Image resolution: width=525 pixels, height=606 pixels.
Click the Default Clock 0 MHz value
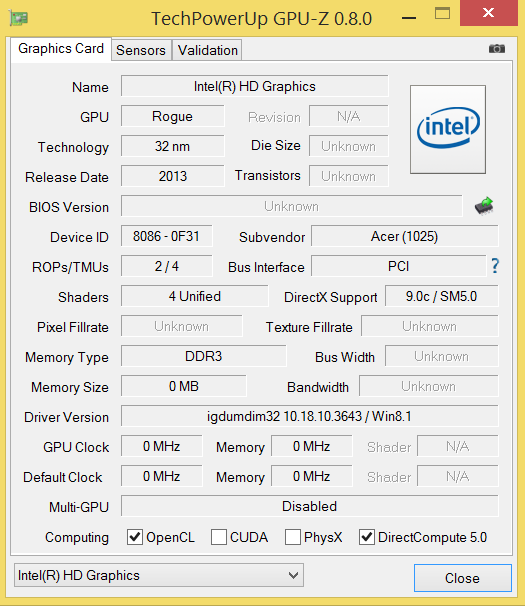(162, 476)
